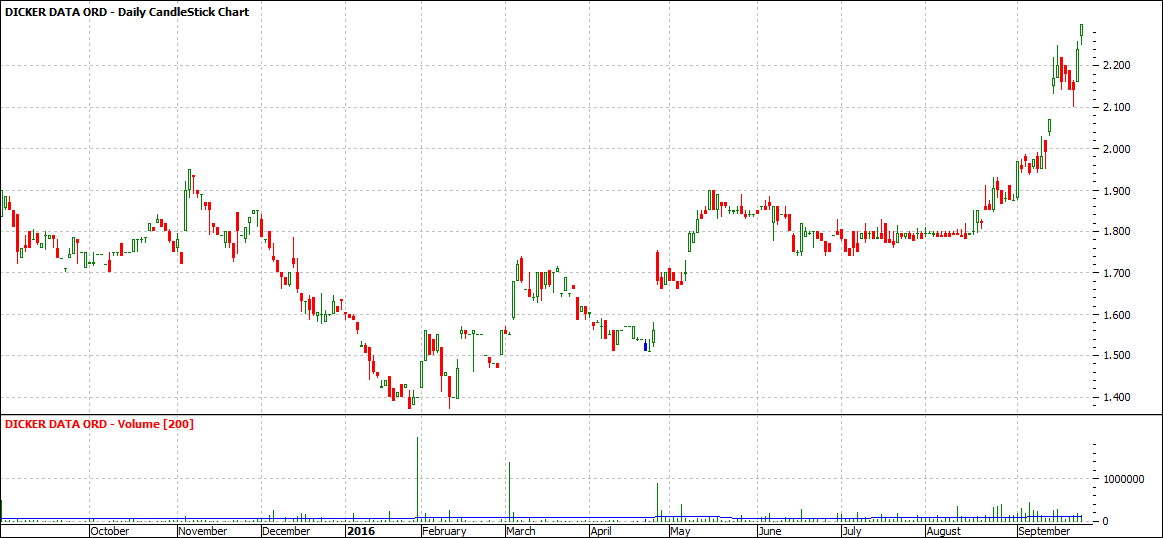The image size is (1163, 538).
Task: Click the 1.500 price axis label
Action: (x=1115, y=355)
